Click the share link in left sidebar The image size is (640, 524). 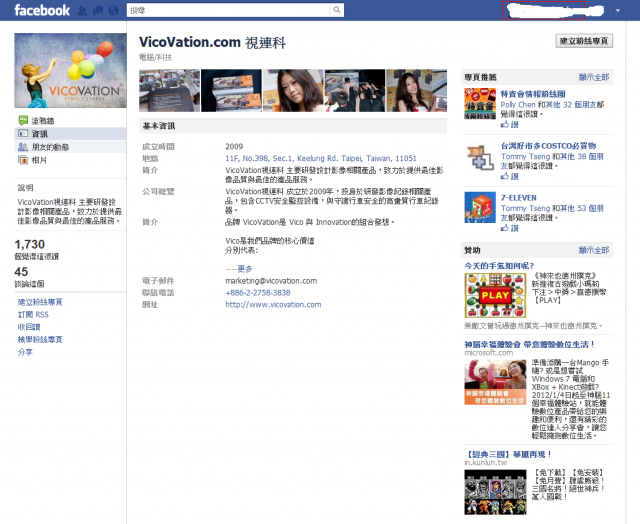pos(25,352)
